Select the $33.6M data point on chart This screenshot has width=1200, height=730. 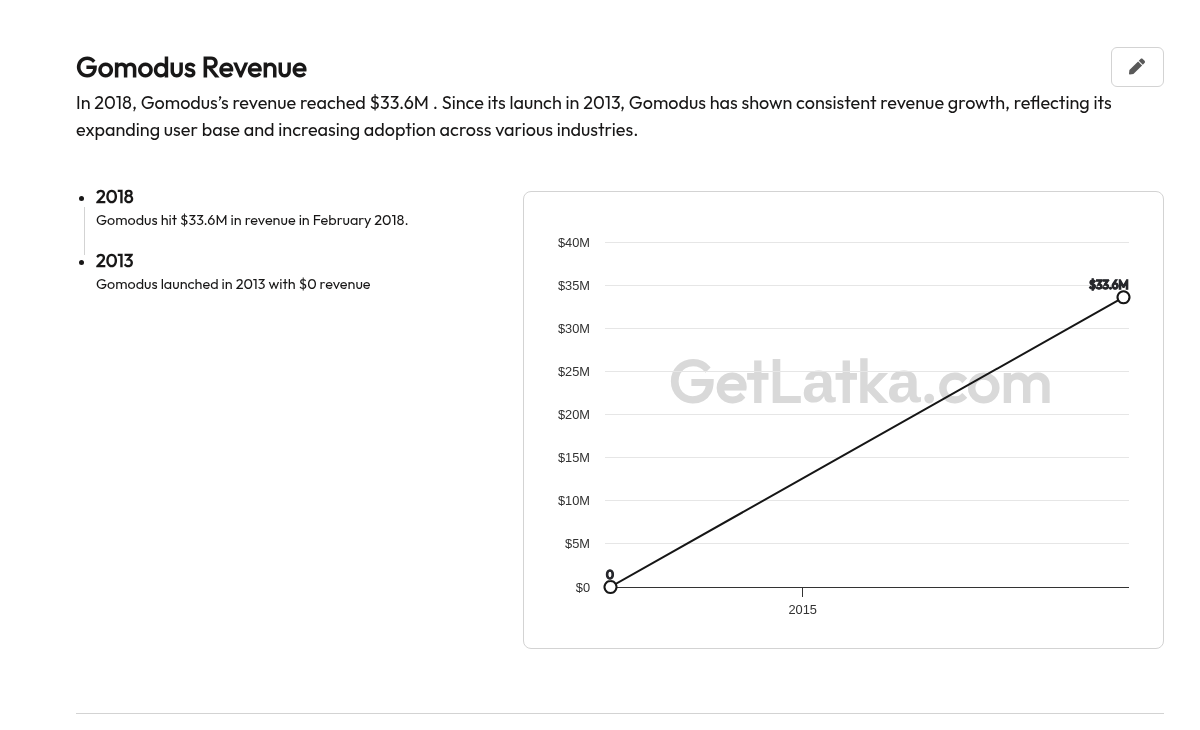(x=1123, y=297)
